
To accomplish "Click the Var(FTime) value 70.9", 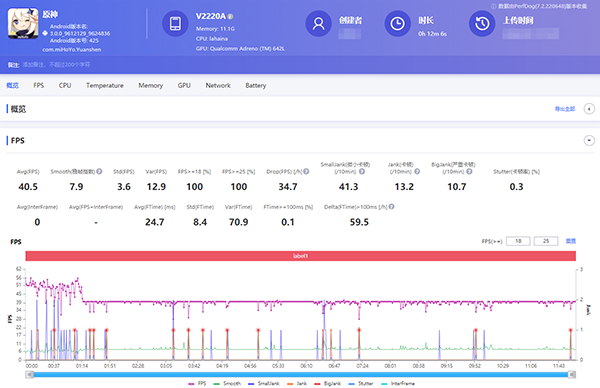I will [x=238, y=222].
